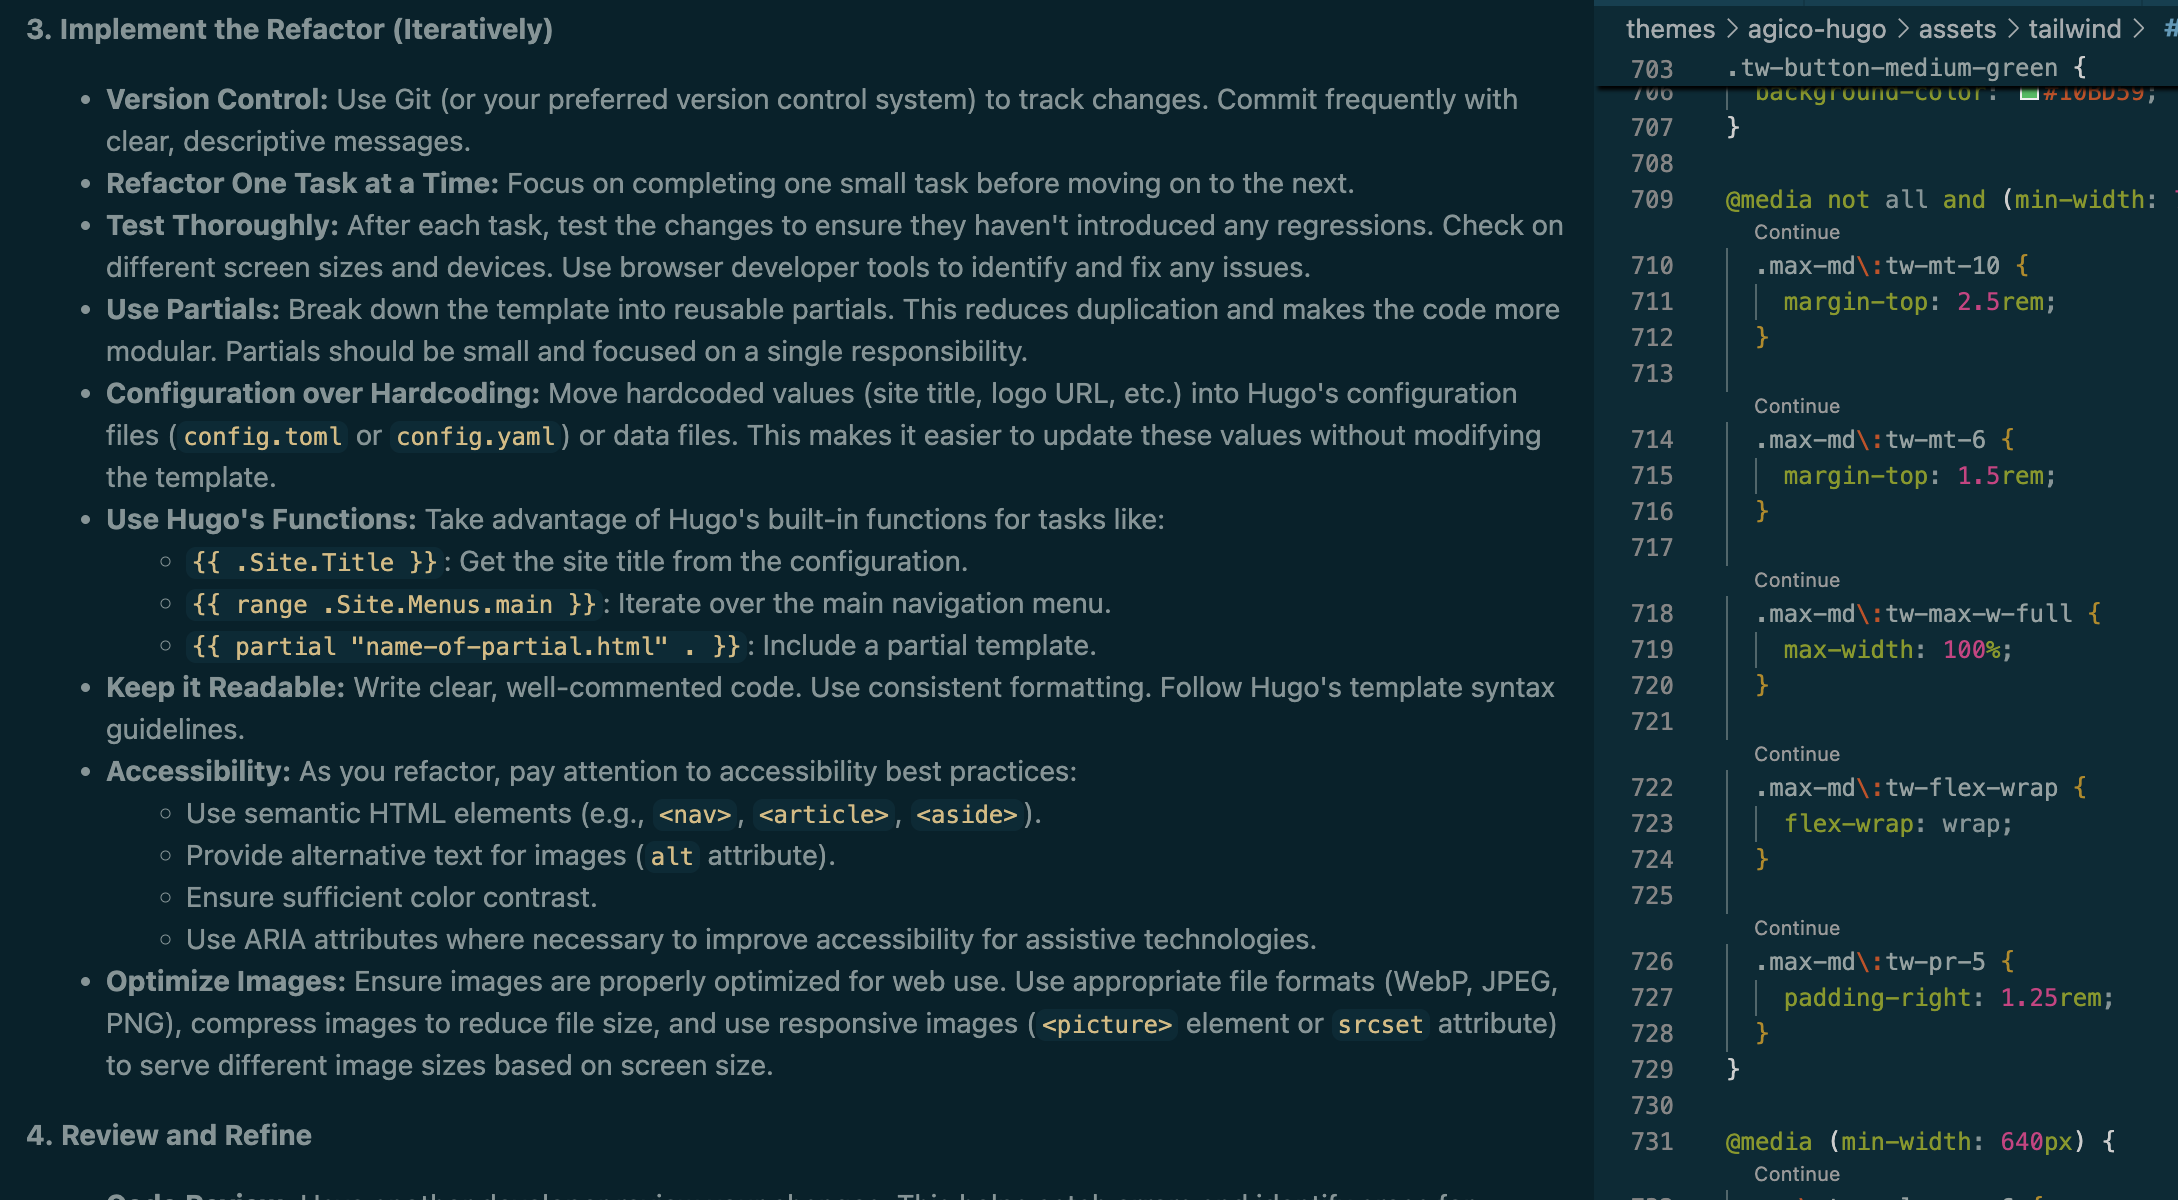Select the CSS file hash icon in breadcrumb

point(2170,29)
